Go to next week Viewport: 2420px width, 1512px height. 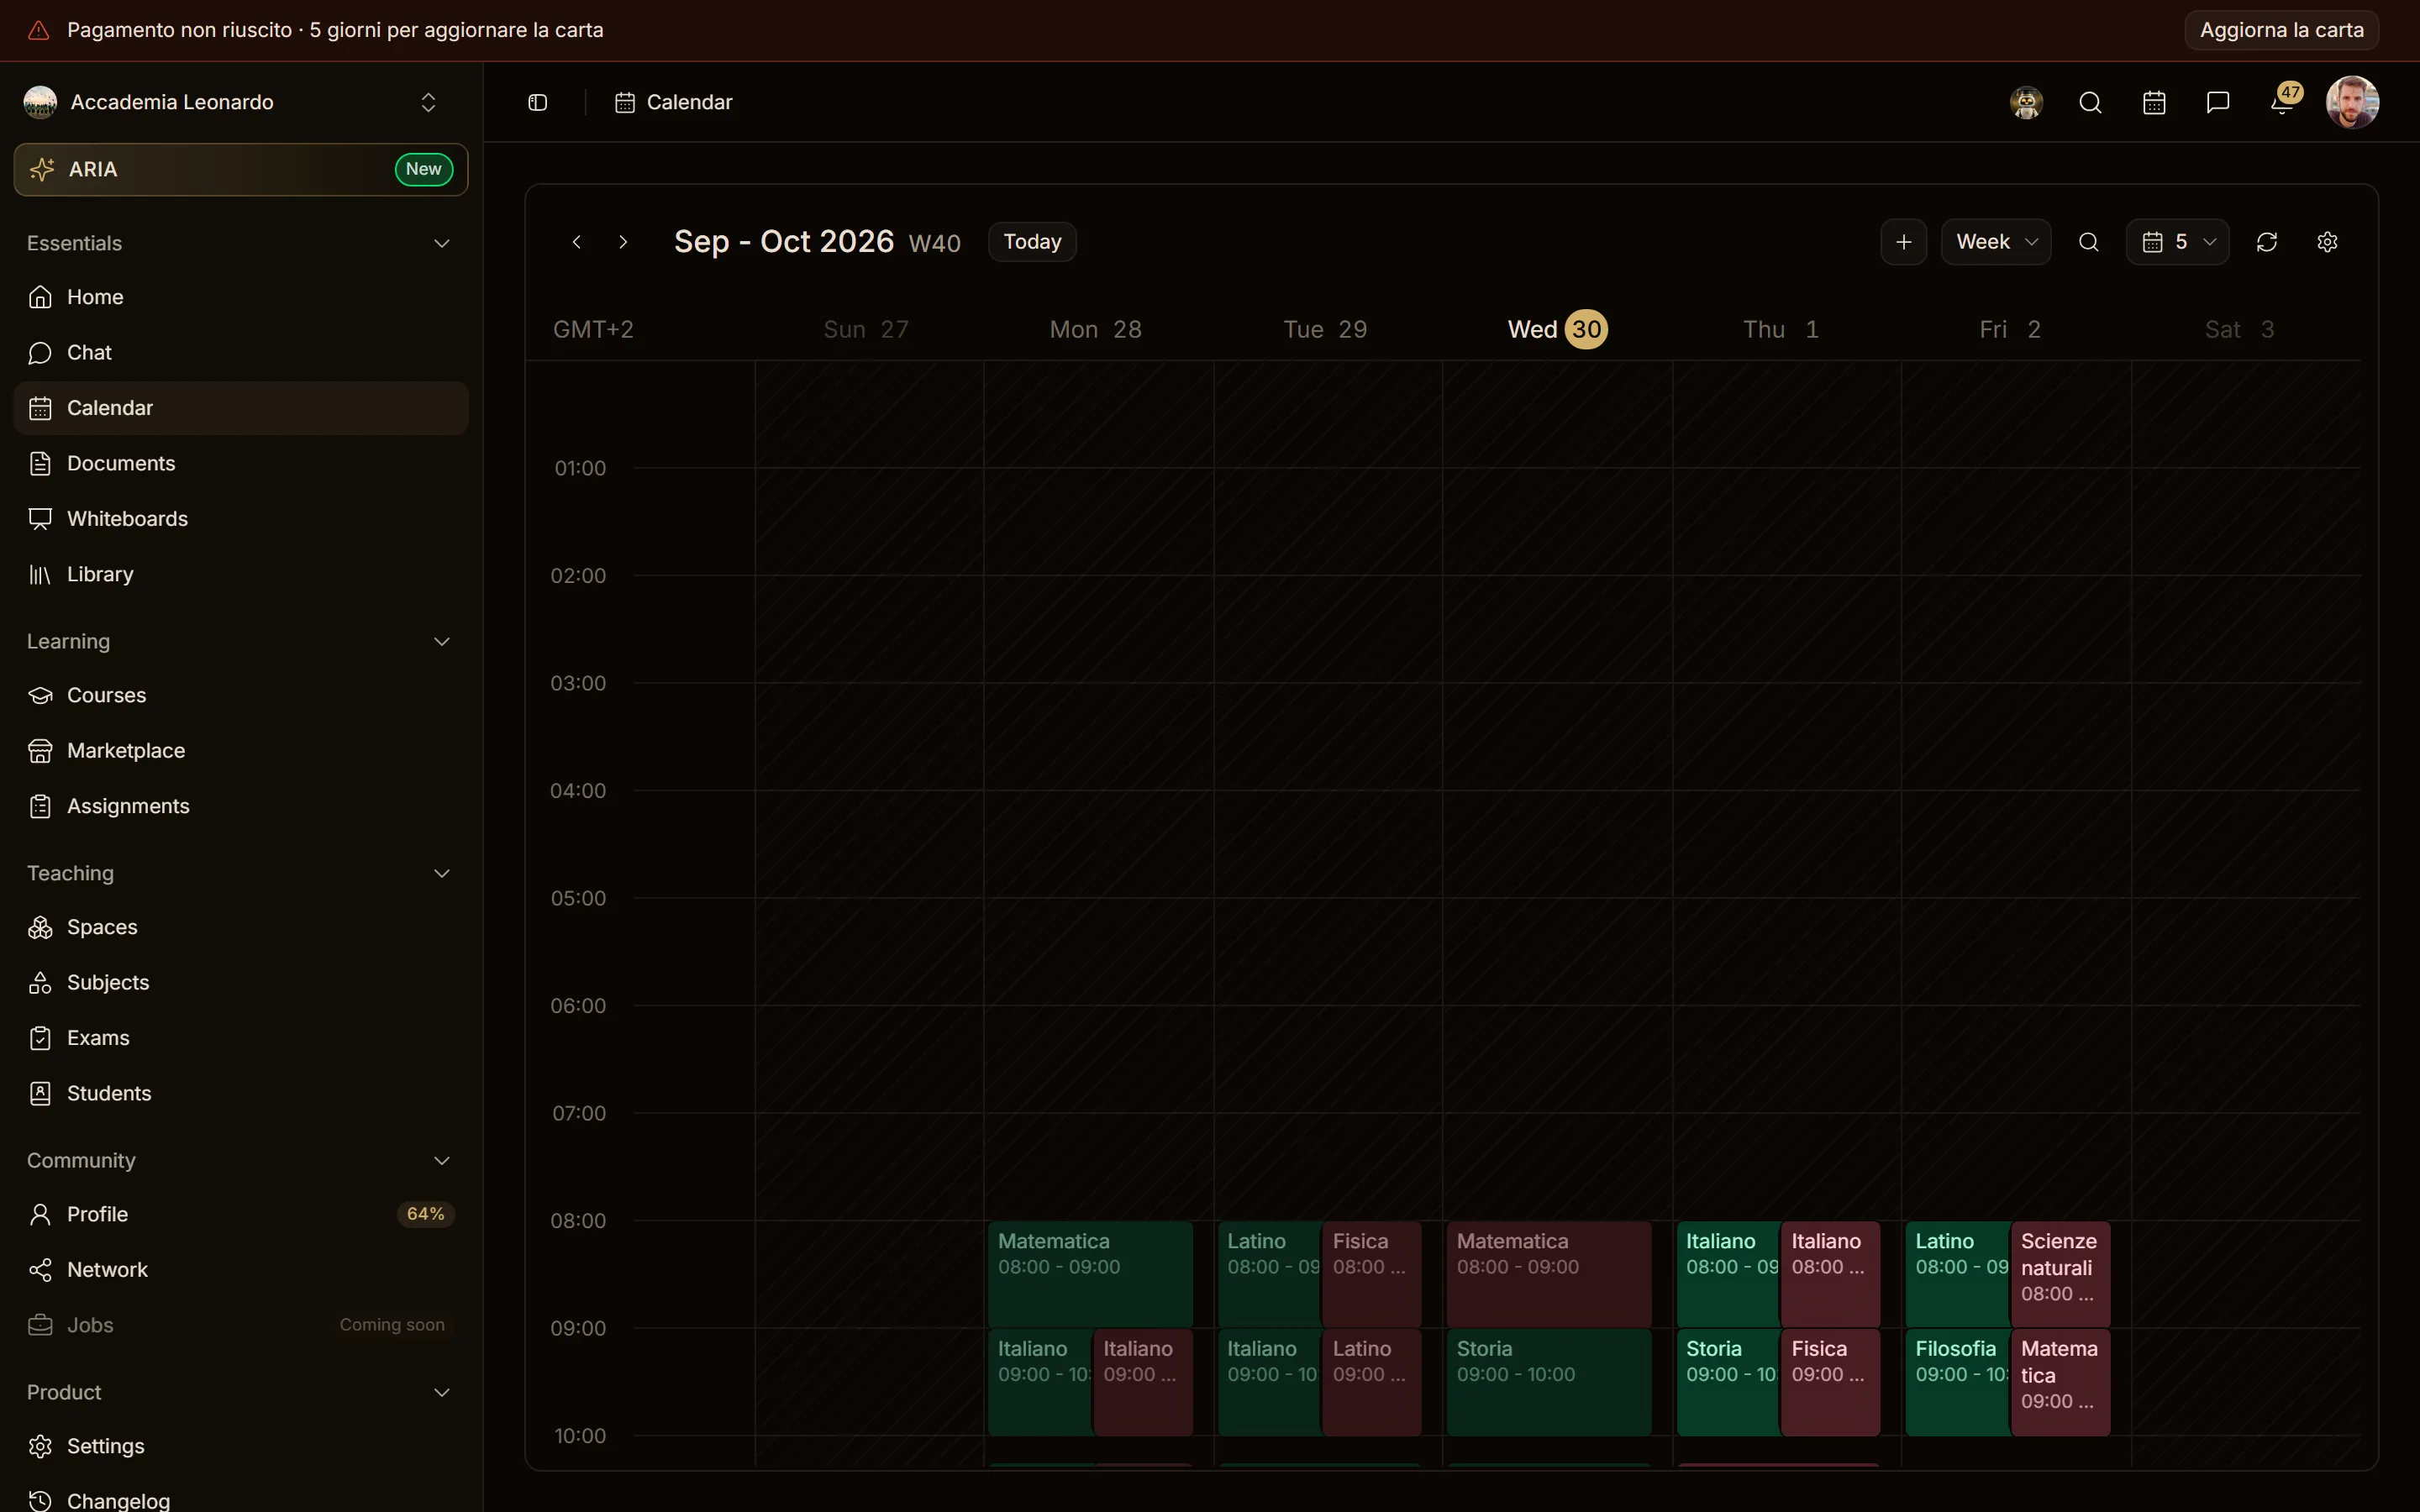coord(623,242)
